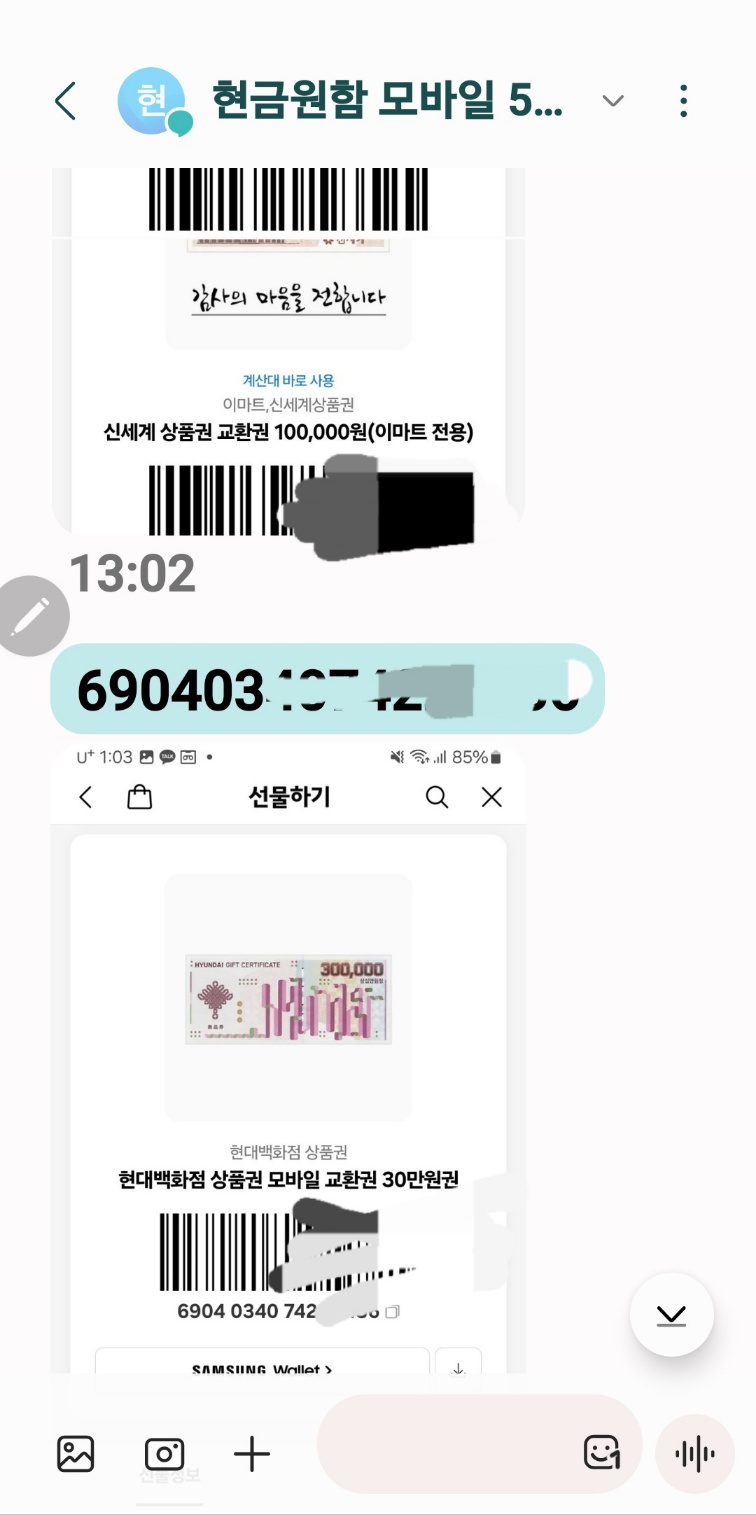Open the contact avatar for 현금원함
Screen dimensions: 756x1515
pyautogui.click(x=154, y=102)
